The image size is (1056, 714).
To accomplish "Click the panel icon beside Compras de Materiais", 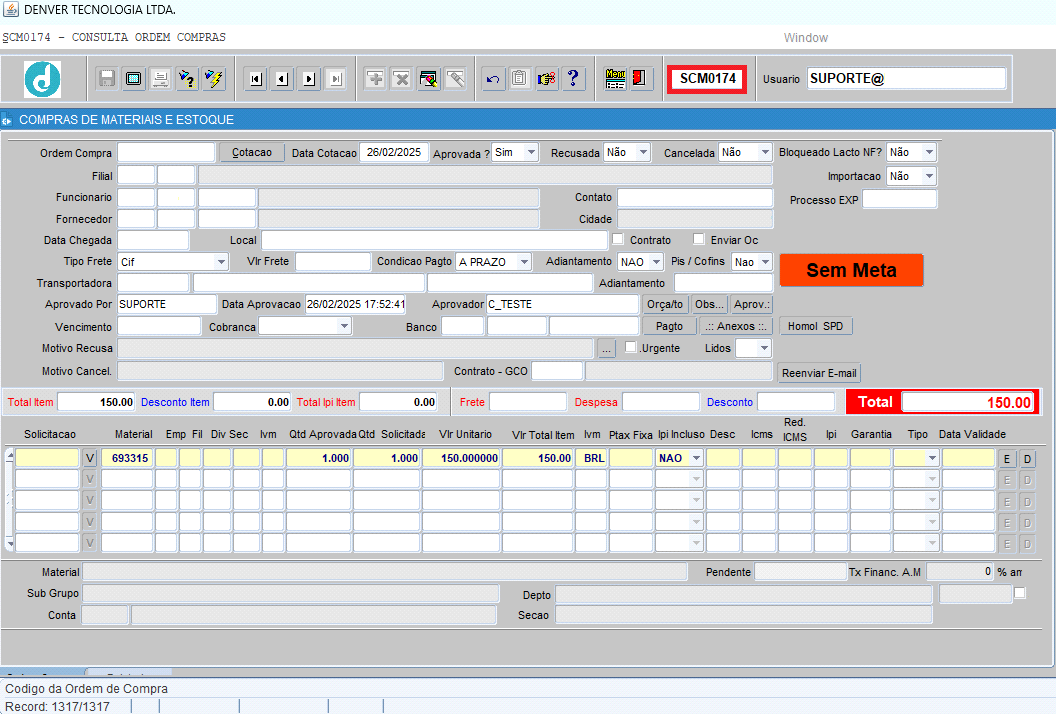I will coord(7,120).
